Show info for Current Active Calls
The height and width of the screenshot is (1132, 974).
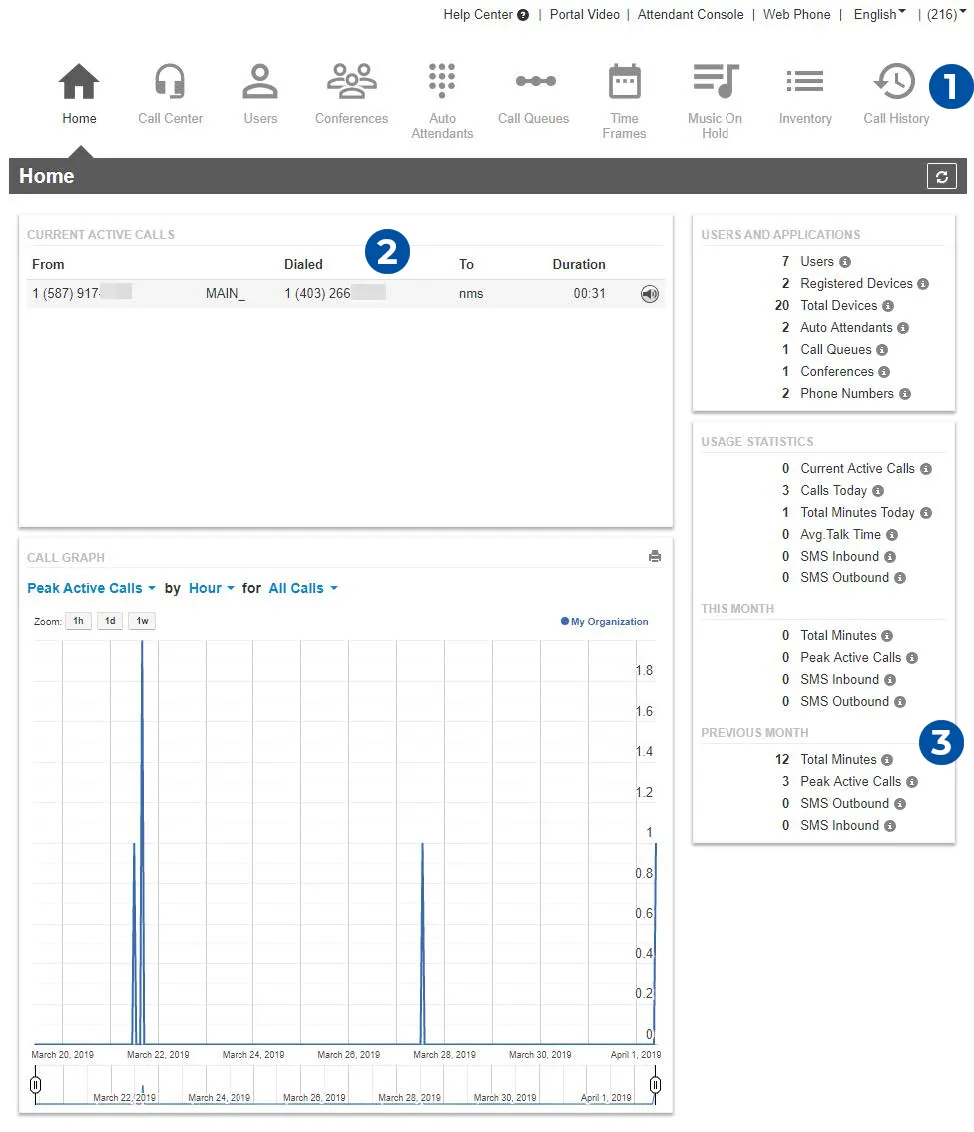pos(926,469)
